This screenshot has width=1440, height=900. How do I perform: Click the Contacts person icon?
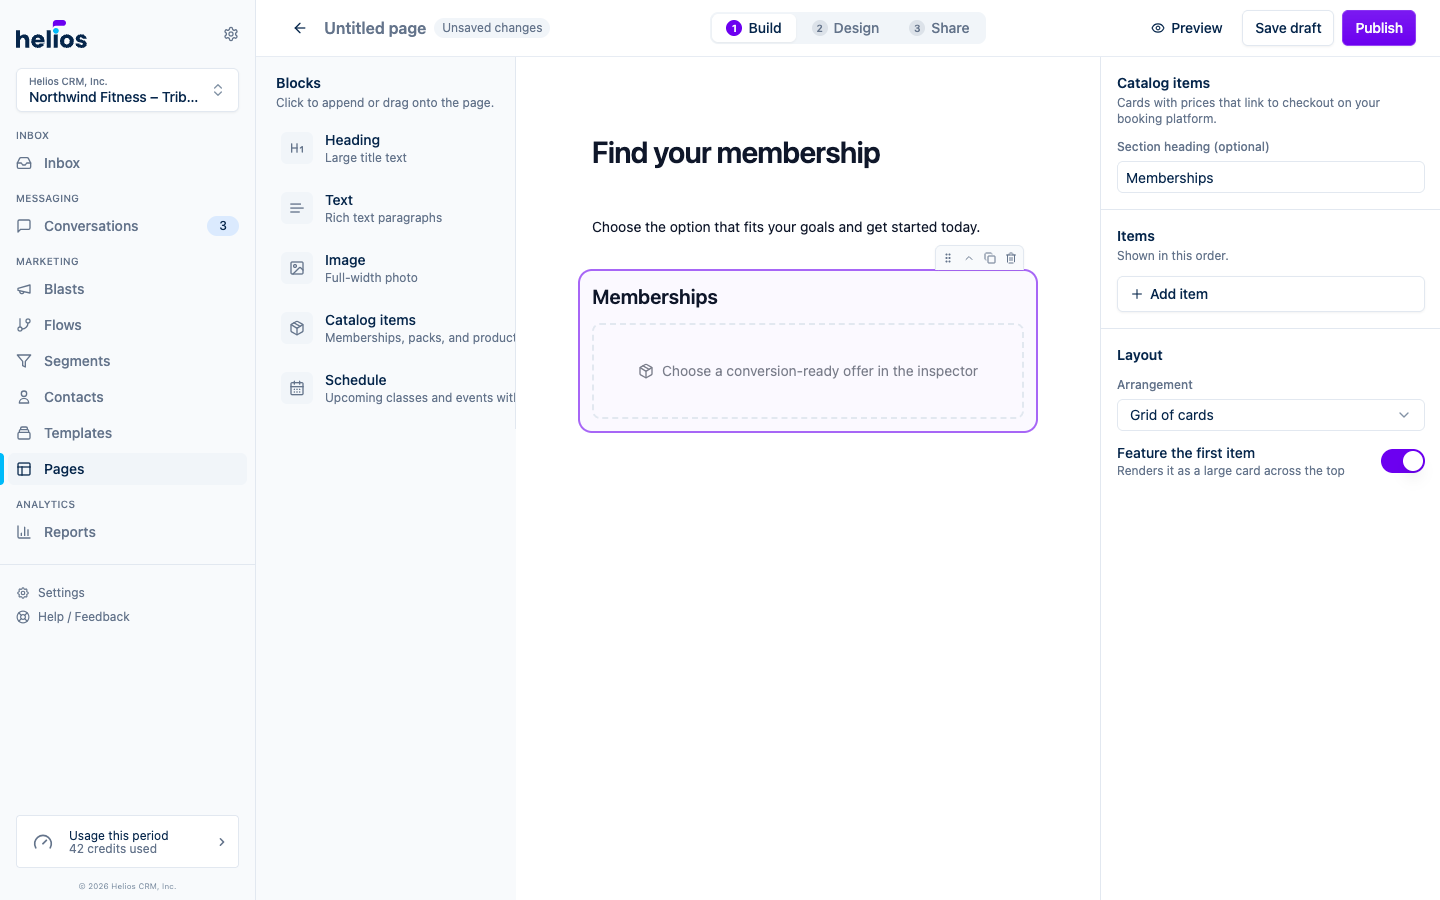[24, 397]
